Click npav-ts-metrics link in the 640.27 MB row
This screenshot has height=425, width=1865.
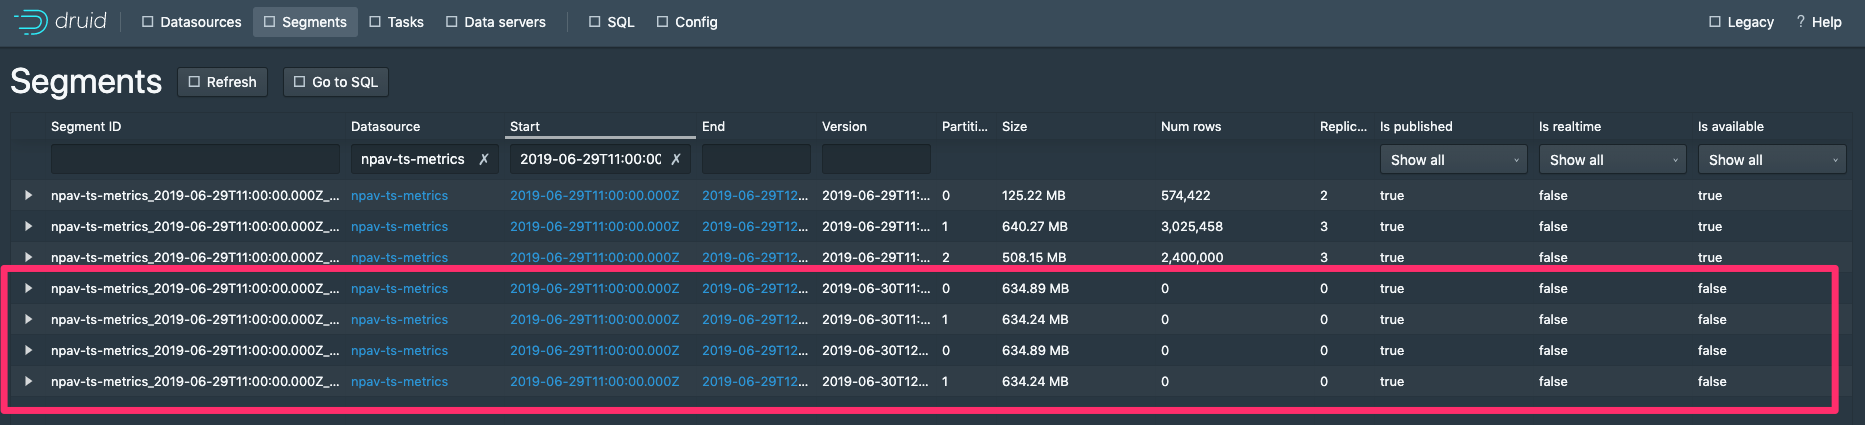399,226
